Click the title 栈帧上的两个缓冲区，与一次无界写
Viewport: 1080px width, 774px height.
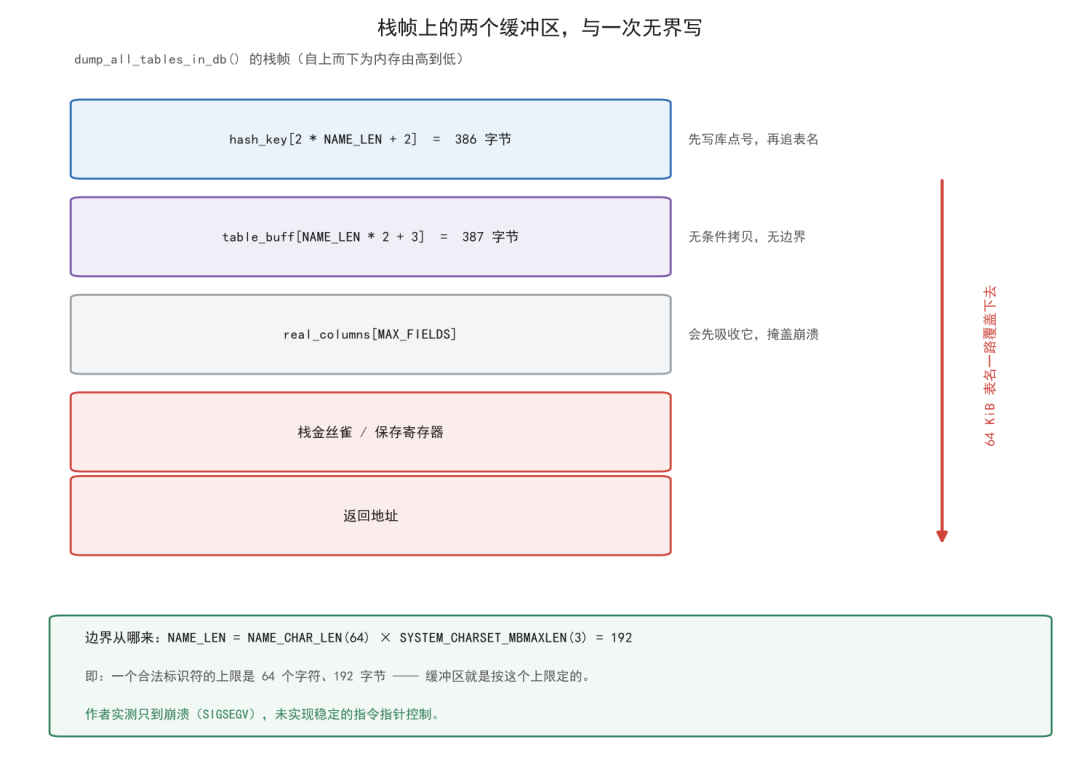click(x=539, y=28)
